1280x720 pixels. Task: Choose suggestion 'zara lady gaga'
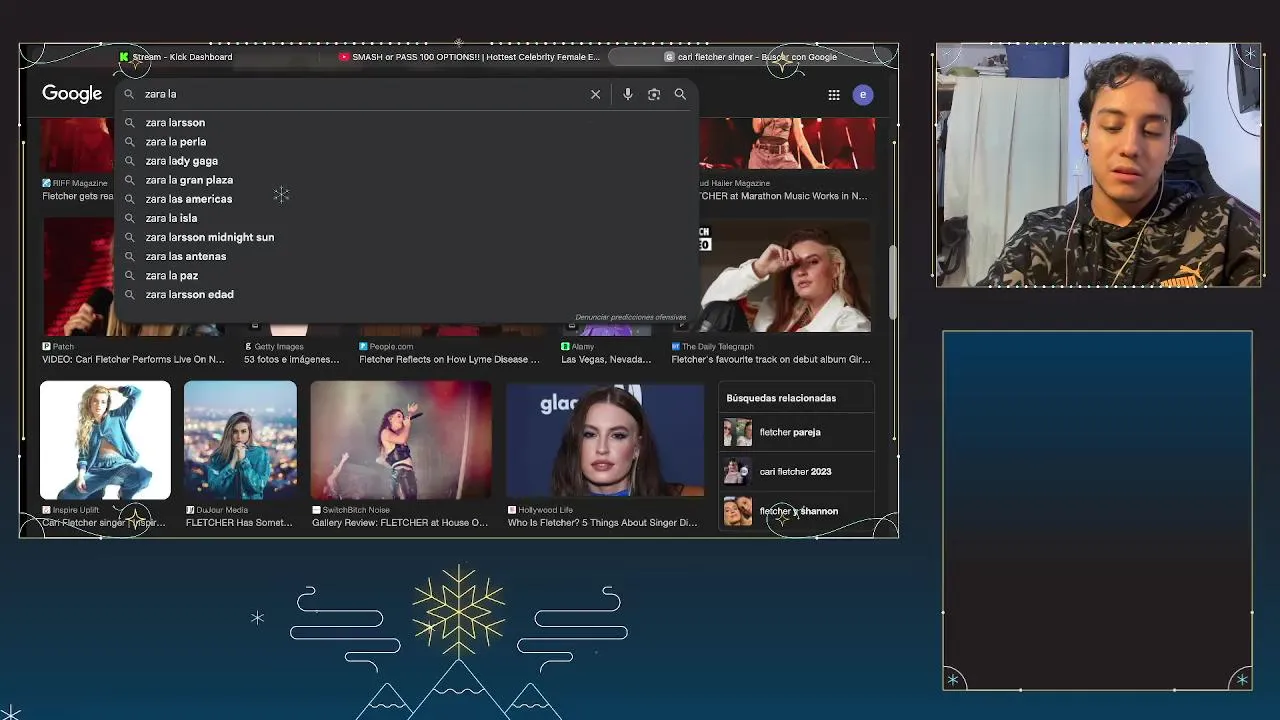tap(181, 161)
